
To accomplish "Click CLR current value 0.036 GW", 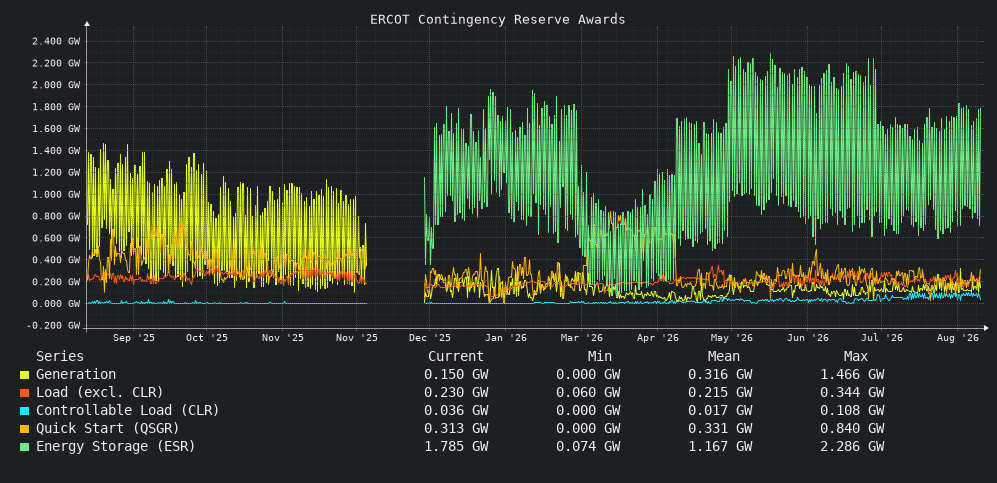I will [457, 411].
